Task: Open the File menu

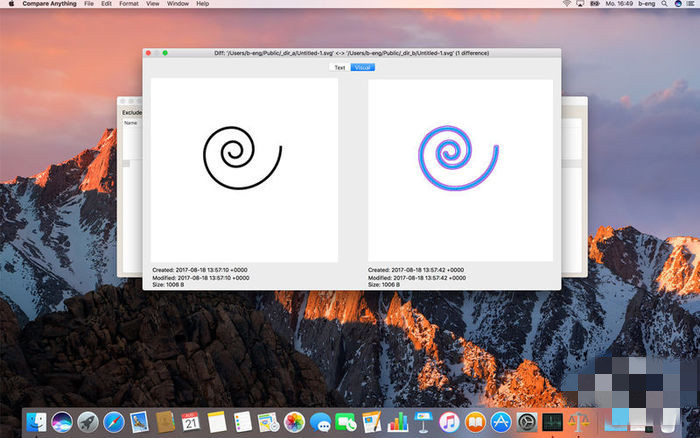Action: tap(89, 4)
